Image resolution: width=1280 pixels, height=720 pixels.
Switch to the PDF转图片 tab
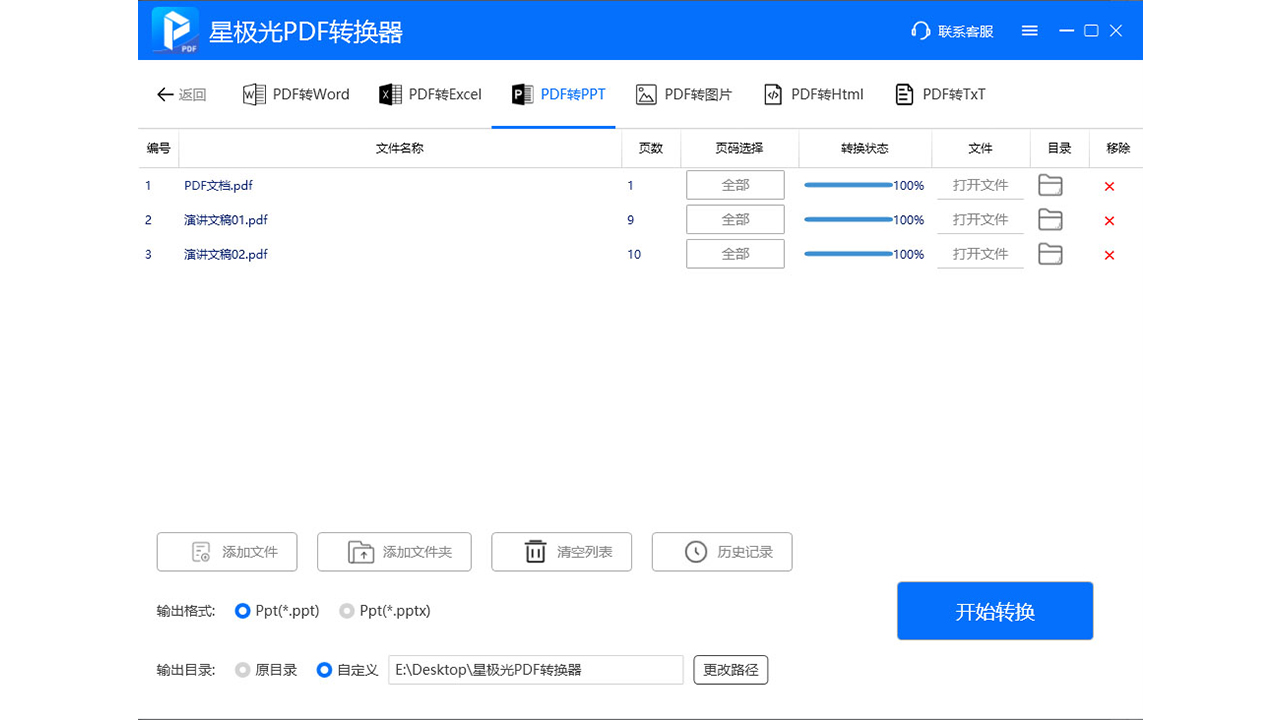[x=683, y=94]
